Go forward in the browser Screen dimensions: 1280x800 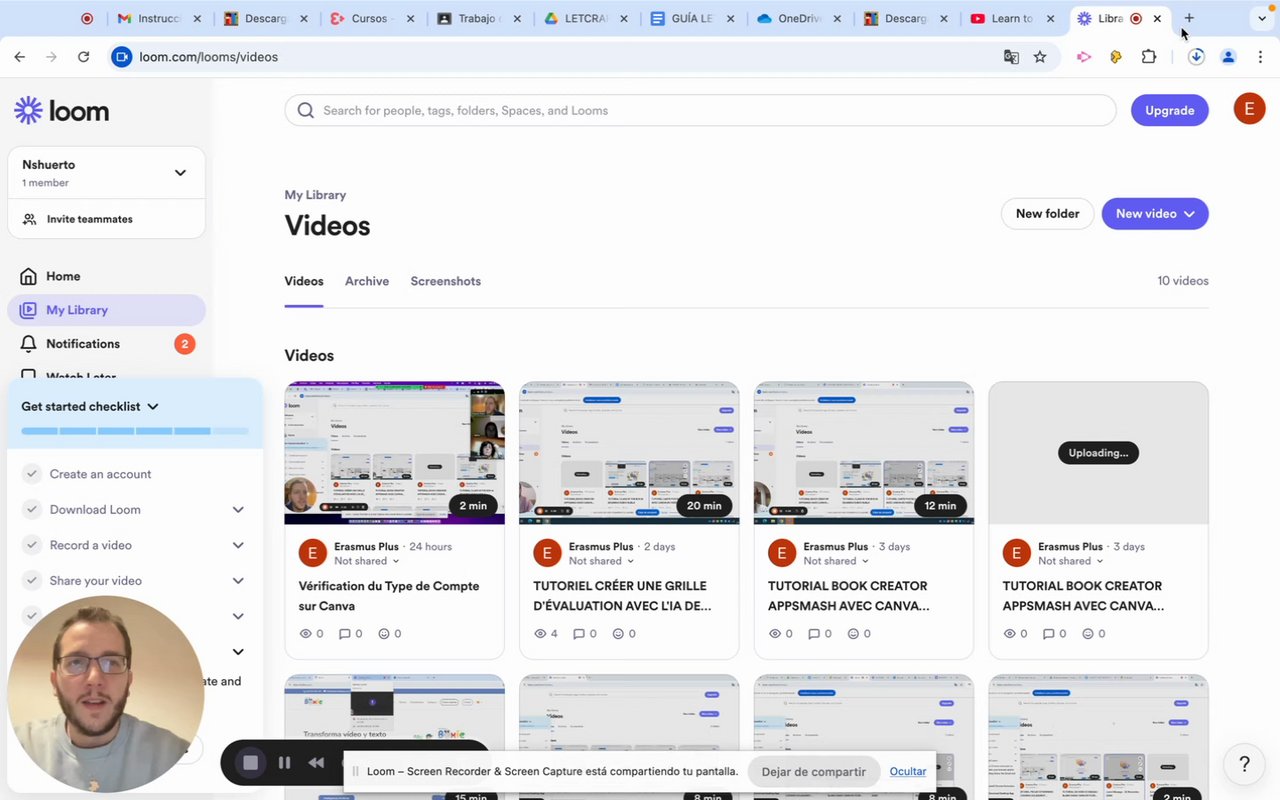[52, 57]
